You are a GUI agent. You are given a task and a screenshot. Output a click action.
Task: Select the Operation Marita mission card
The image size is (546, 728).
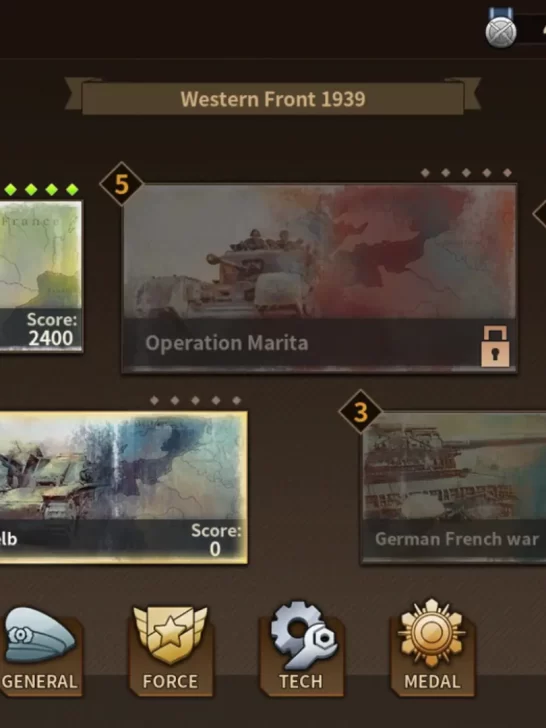coord(319,278)
